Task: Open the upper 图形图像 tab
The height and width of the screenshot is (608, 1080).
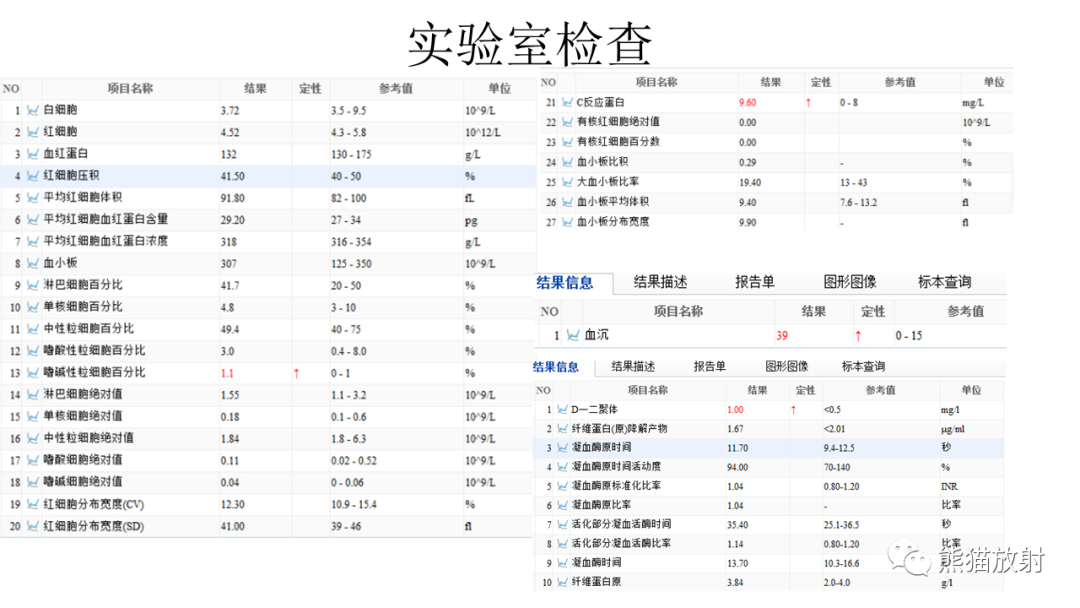Action: point(850,282)
